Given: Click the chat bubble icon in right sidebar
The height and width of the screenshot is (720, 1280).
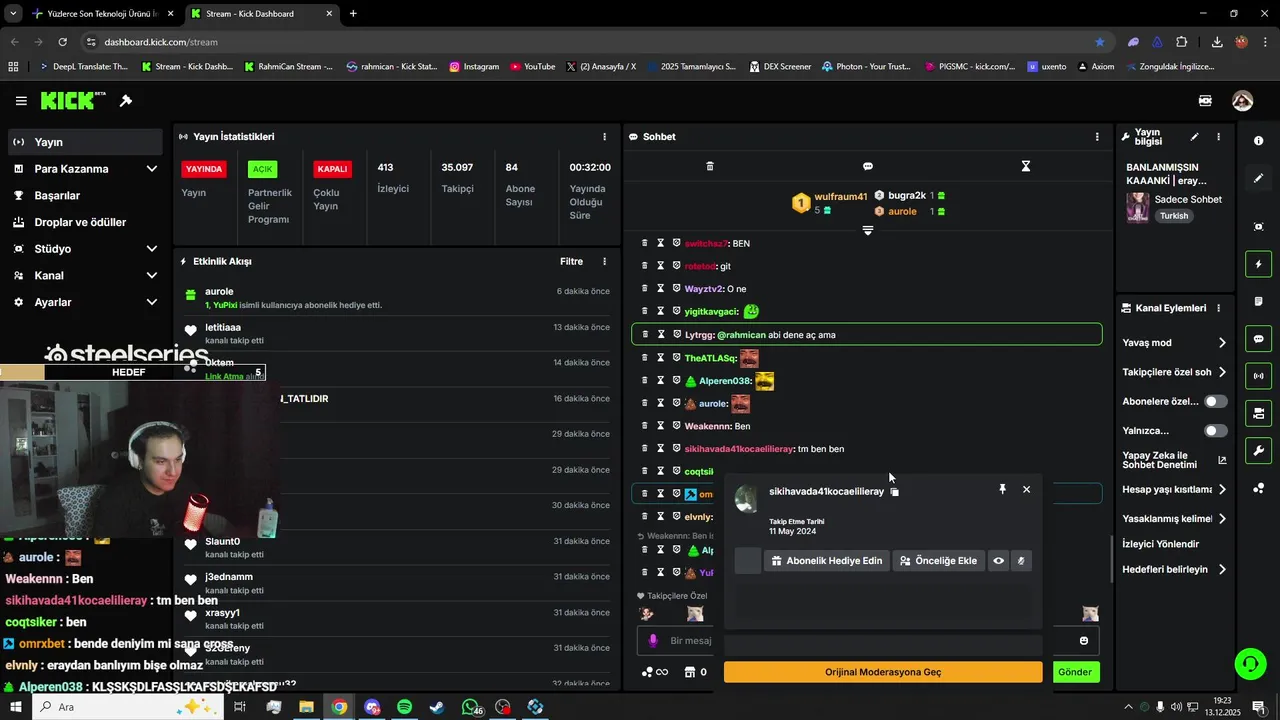Looking at the screenshot, I should click(x=1259, y=339).
